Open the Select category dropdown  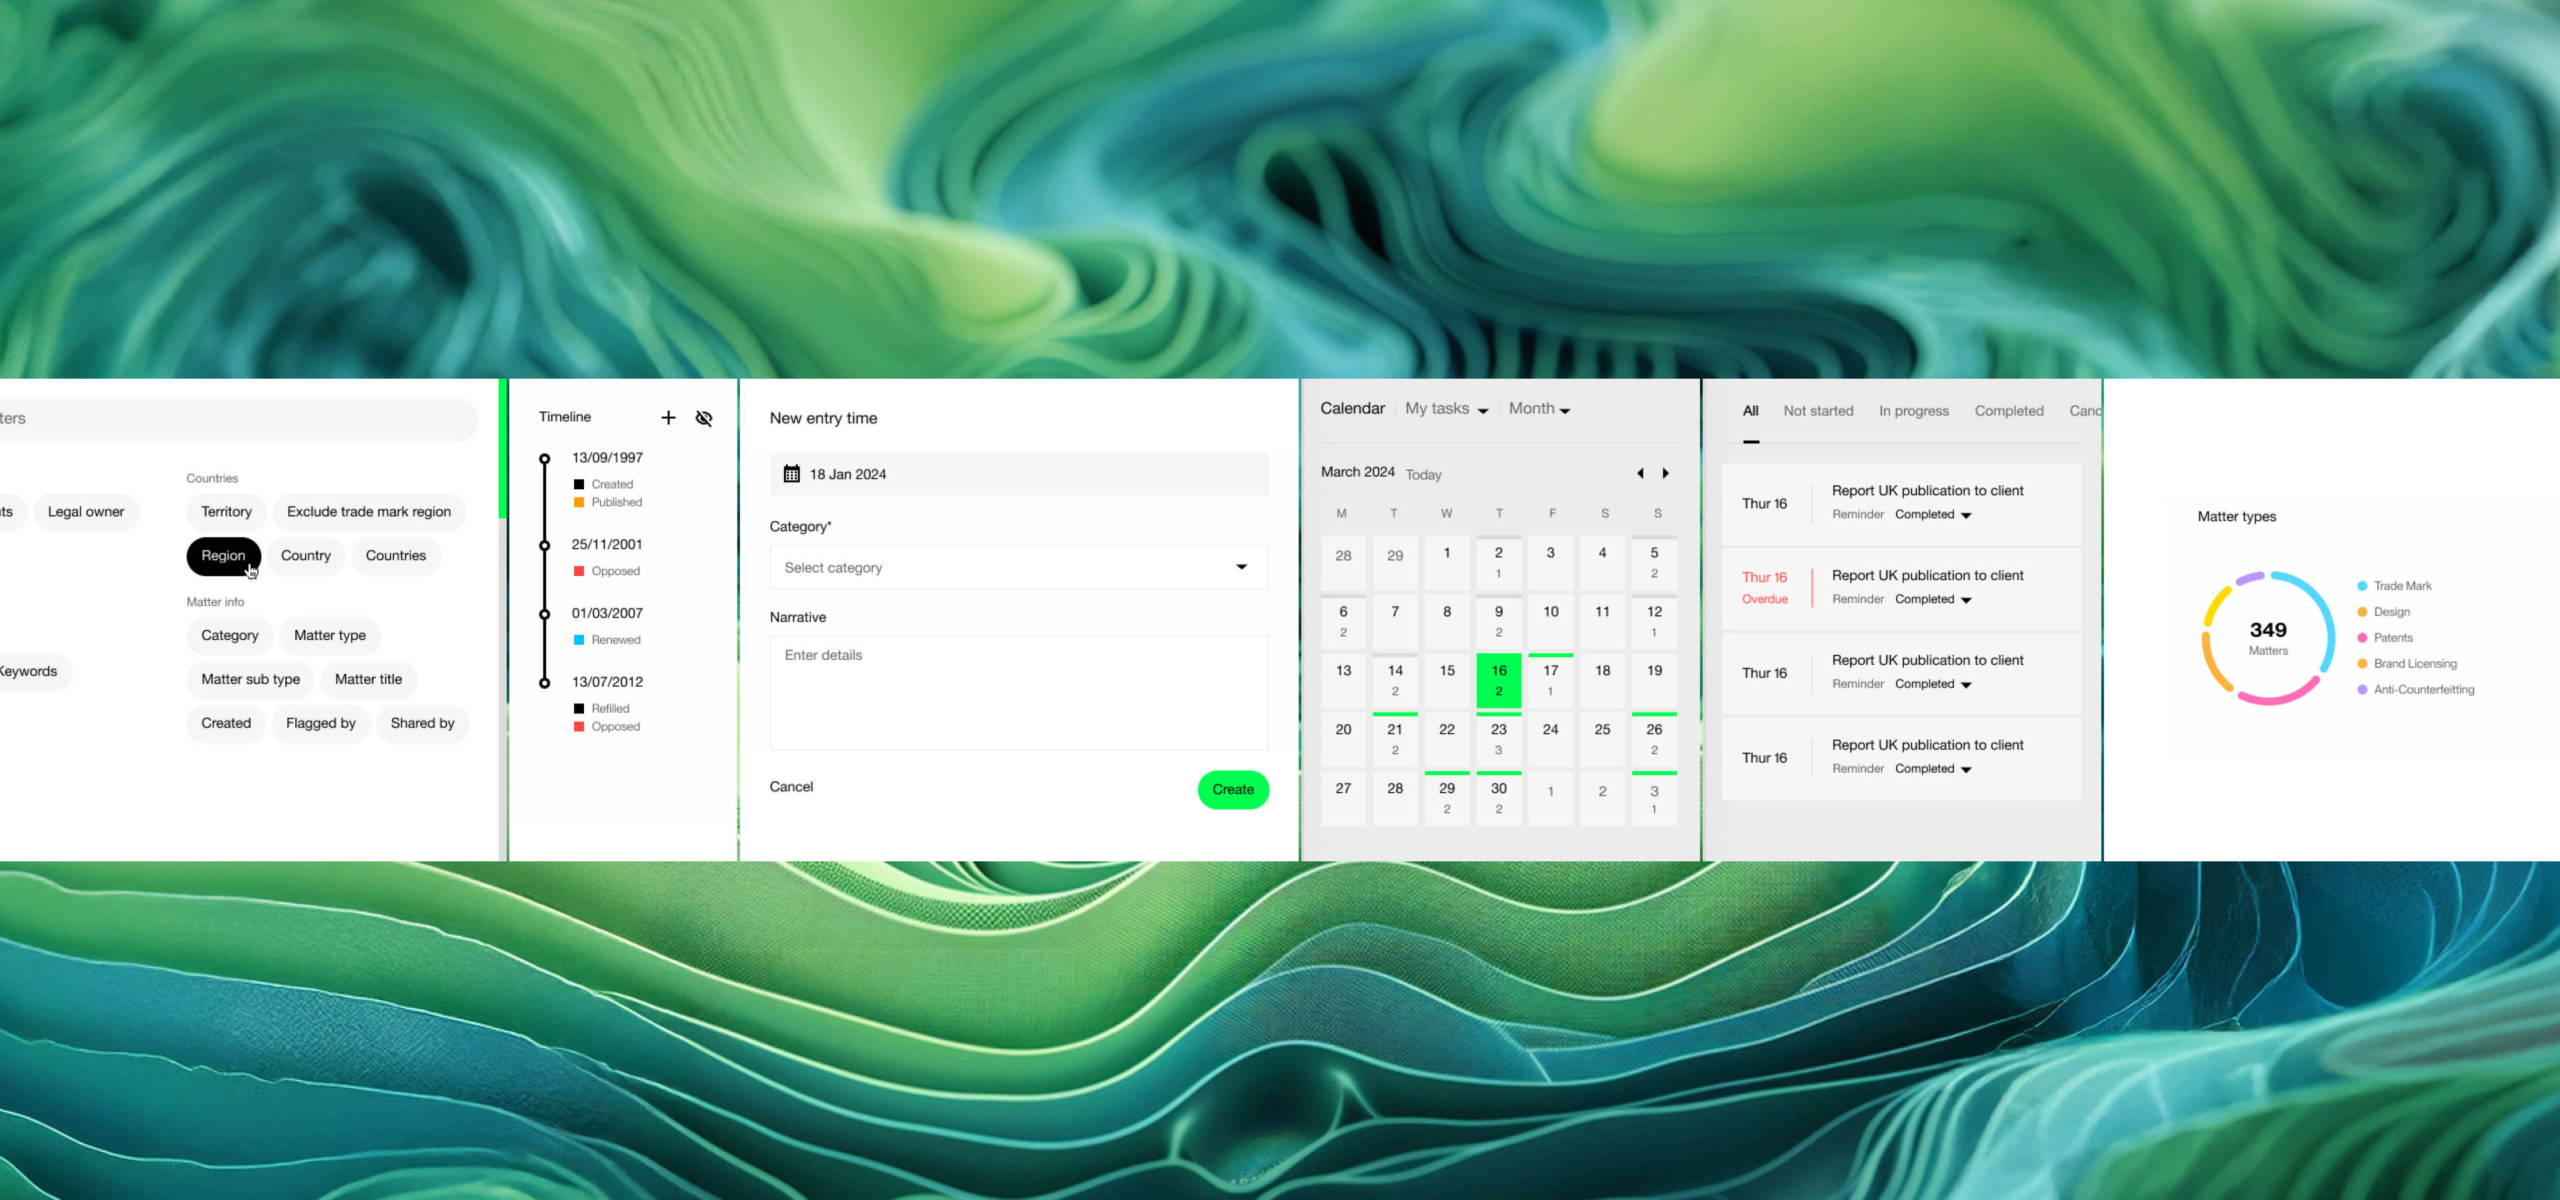click(1018, 568)
